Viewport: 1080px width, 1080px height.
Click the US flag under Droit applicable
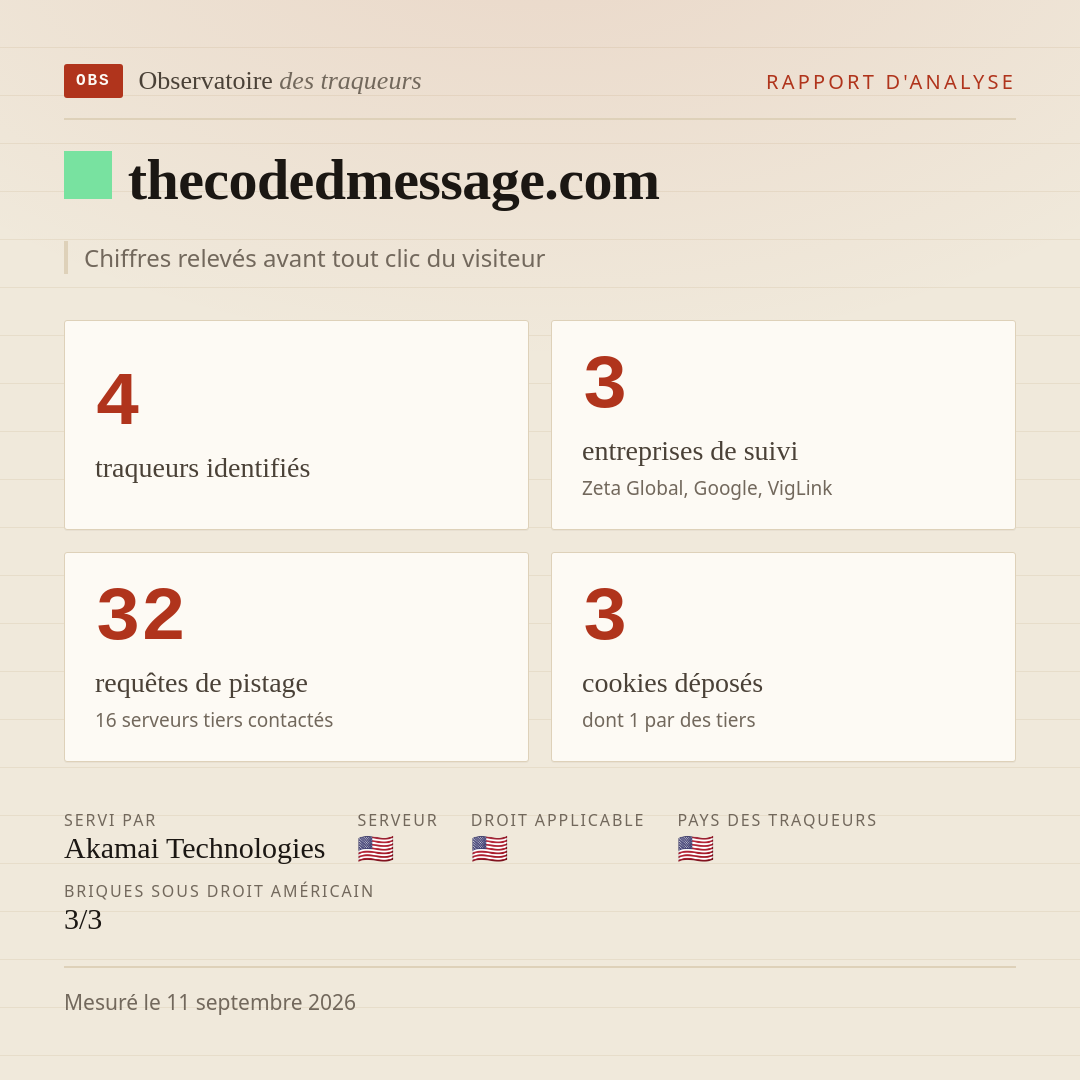(x=489, y=849)
